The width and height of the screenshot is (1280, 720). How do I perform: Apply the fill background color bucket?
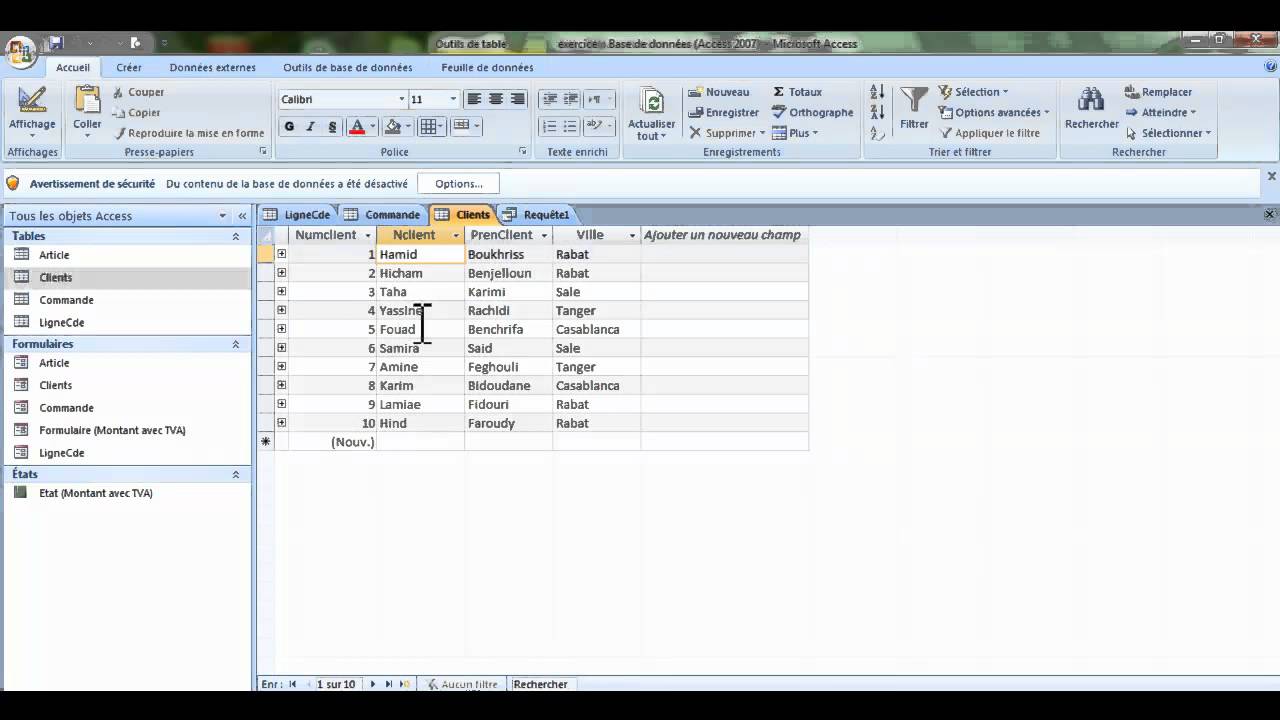tap(392, 127)
